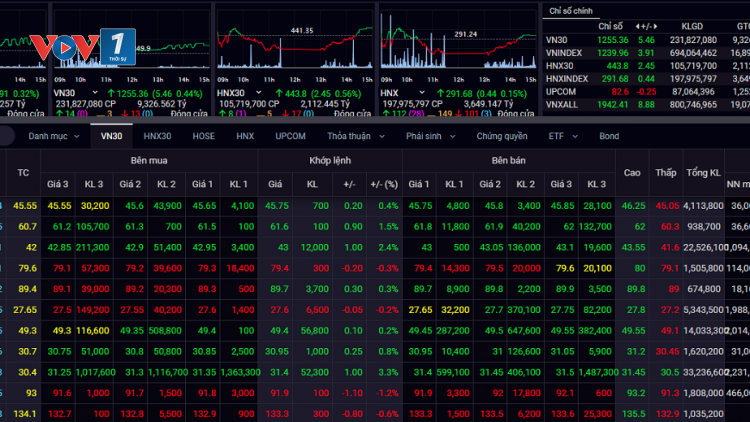The width and height of the screenshot is (750, 422).
Task: Click the sell volume cell 370,100
Action: [x=524, y=310]
